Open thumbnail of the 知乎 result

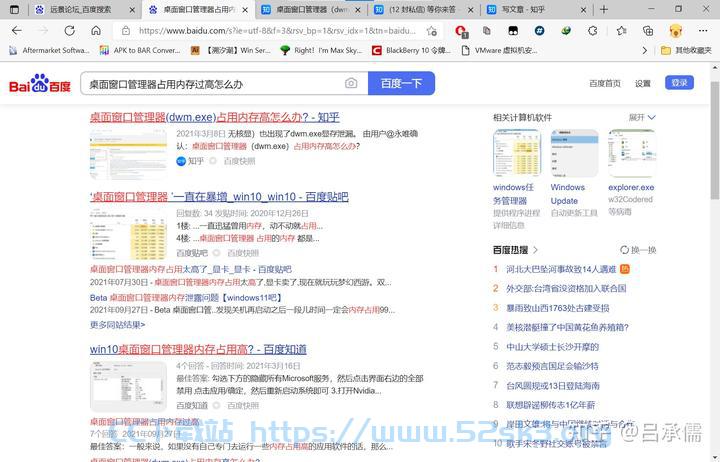tap(128, 154)
